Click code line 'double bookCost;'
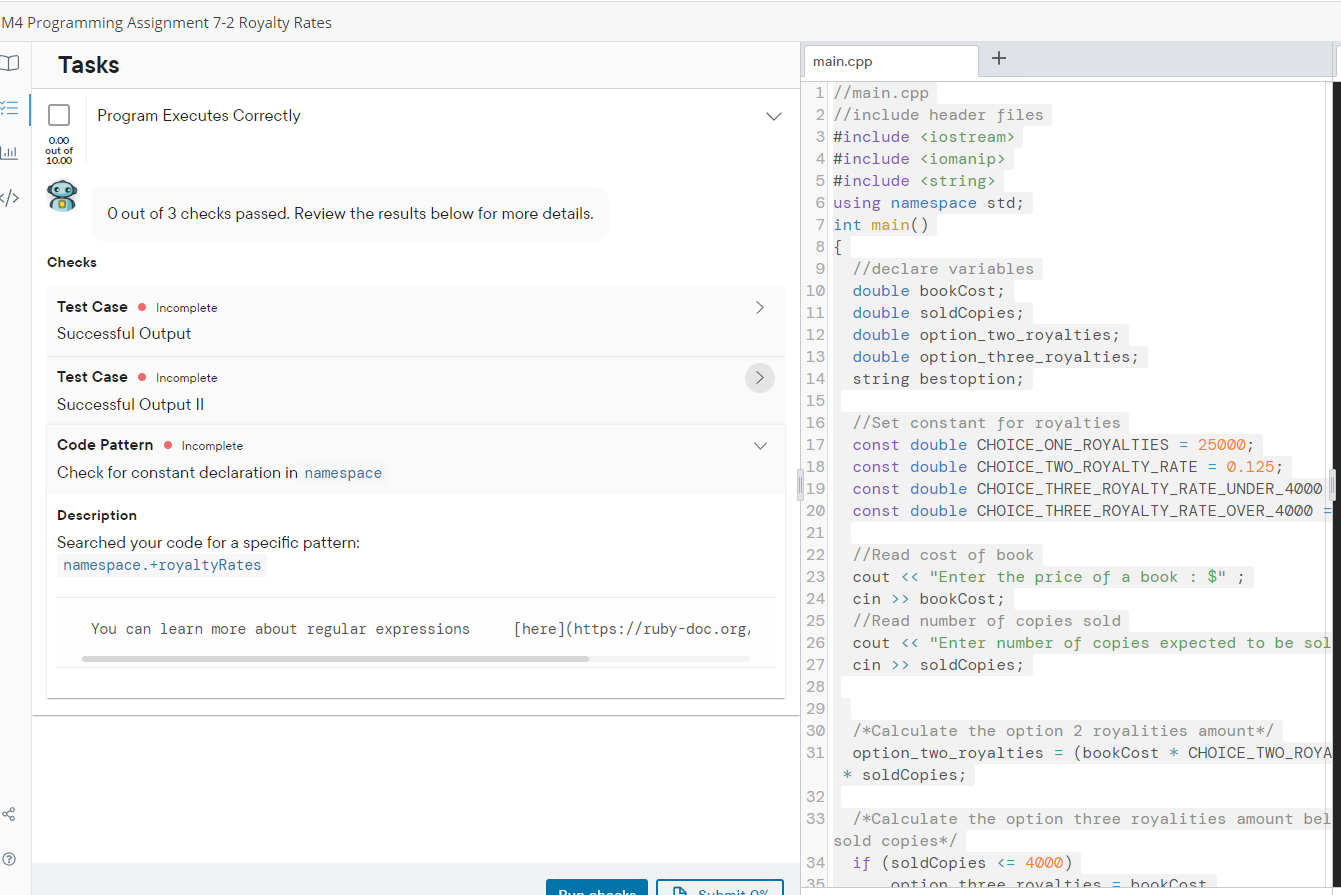 pos(928,291)
